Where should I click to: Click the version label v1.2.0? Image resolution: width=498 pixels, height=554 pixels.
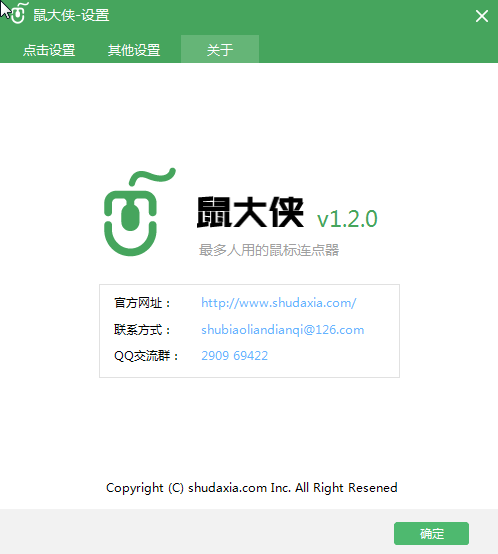[x=347, y=219]
